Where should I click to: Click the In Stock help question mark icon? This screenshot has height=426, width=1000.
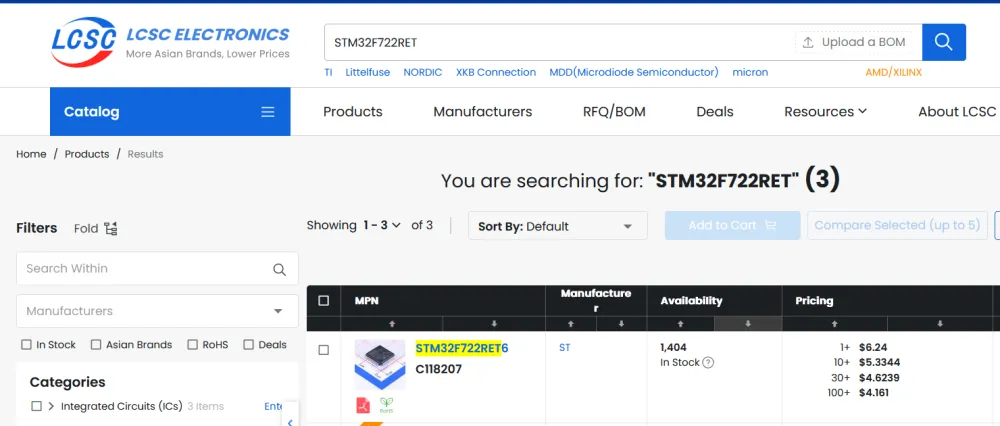(708, 362)
